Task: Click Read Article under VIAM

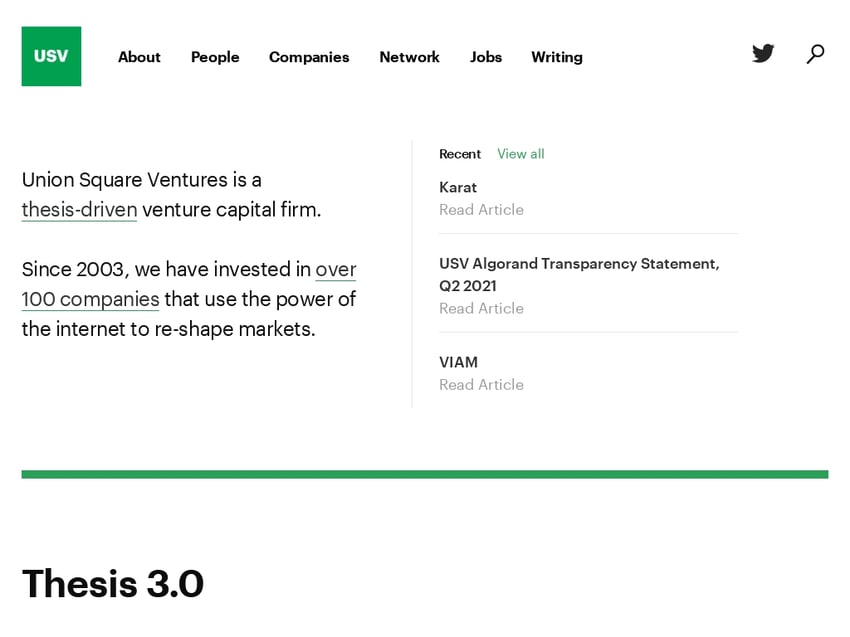Action: 481,385
